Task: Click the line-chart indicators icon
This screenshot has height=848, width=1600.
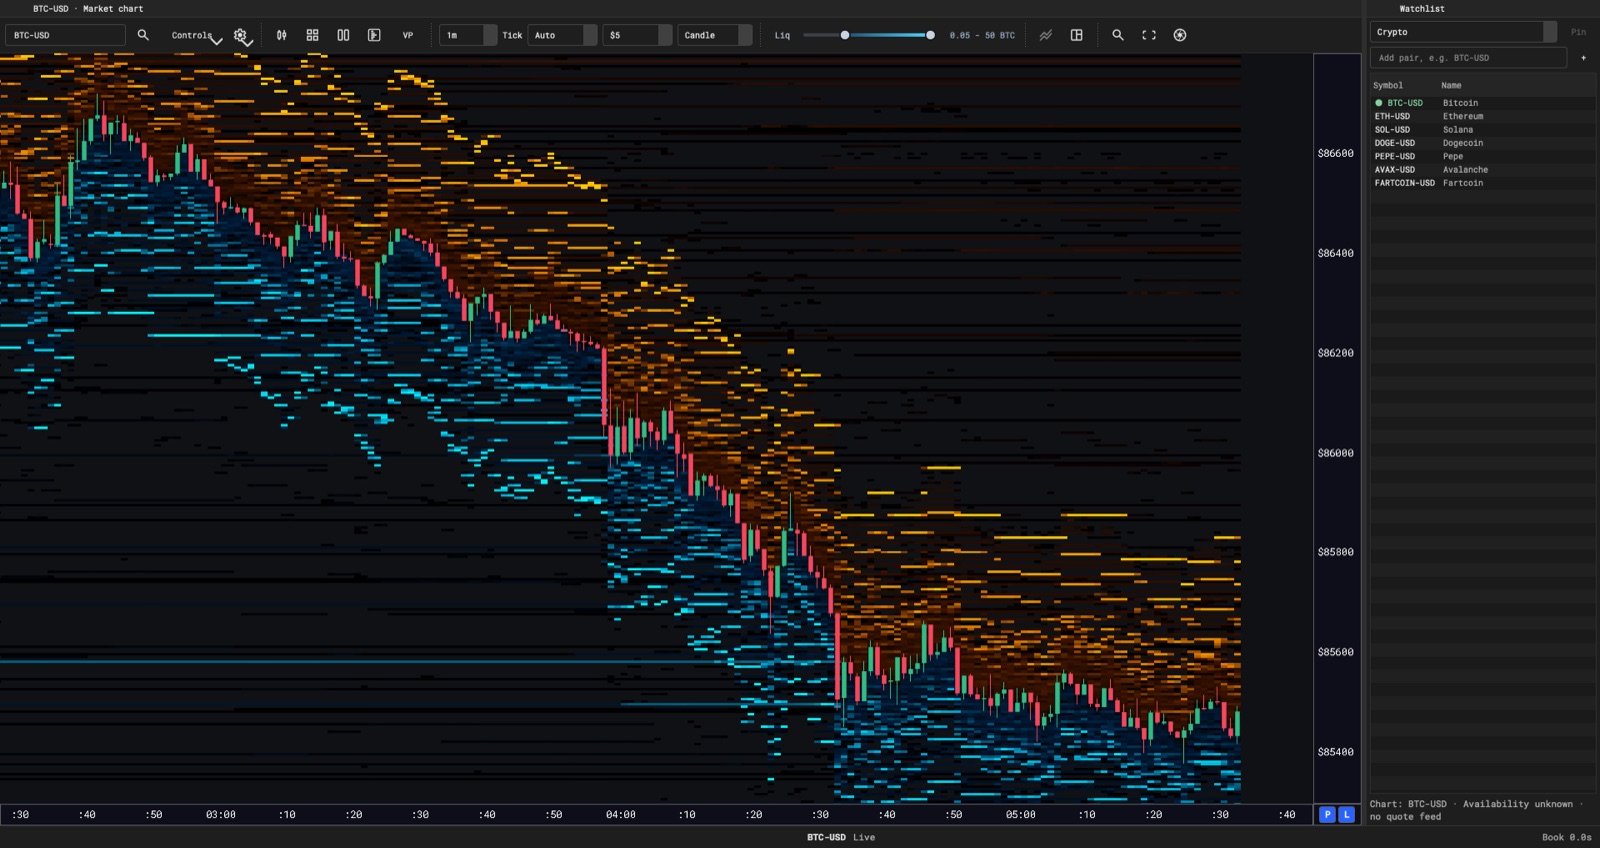Action: click(x=1046, y=35)
